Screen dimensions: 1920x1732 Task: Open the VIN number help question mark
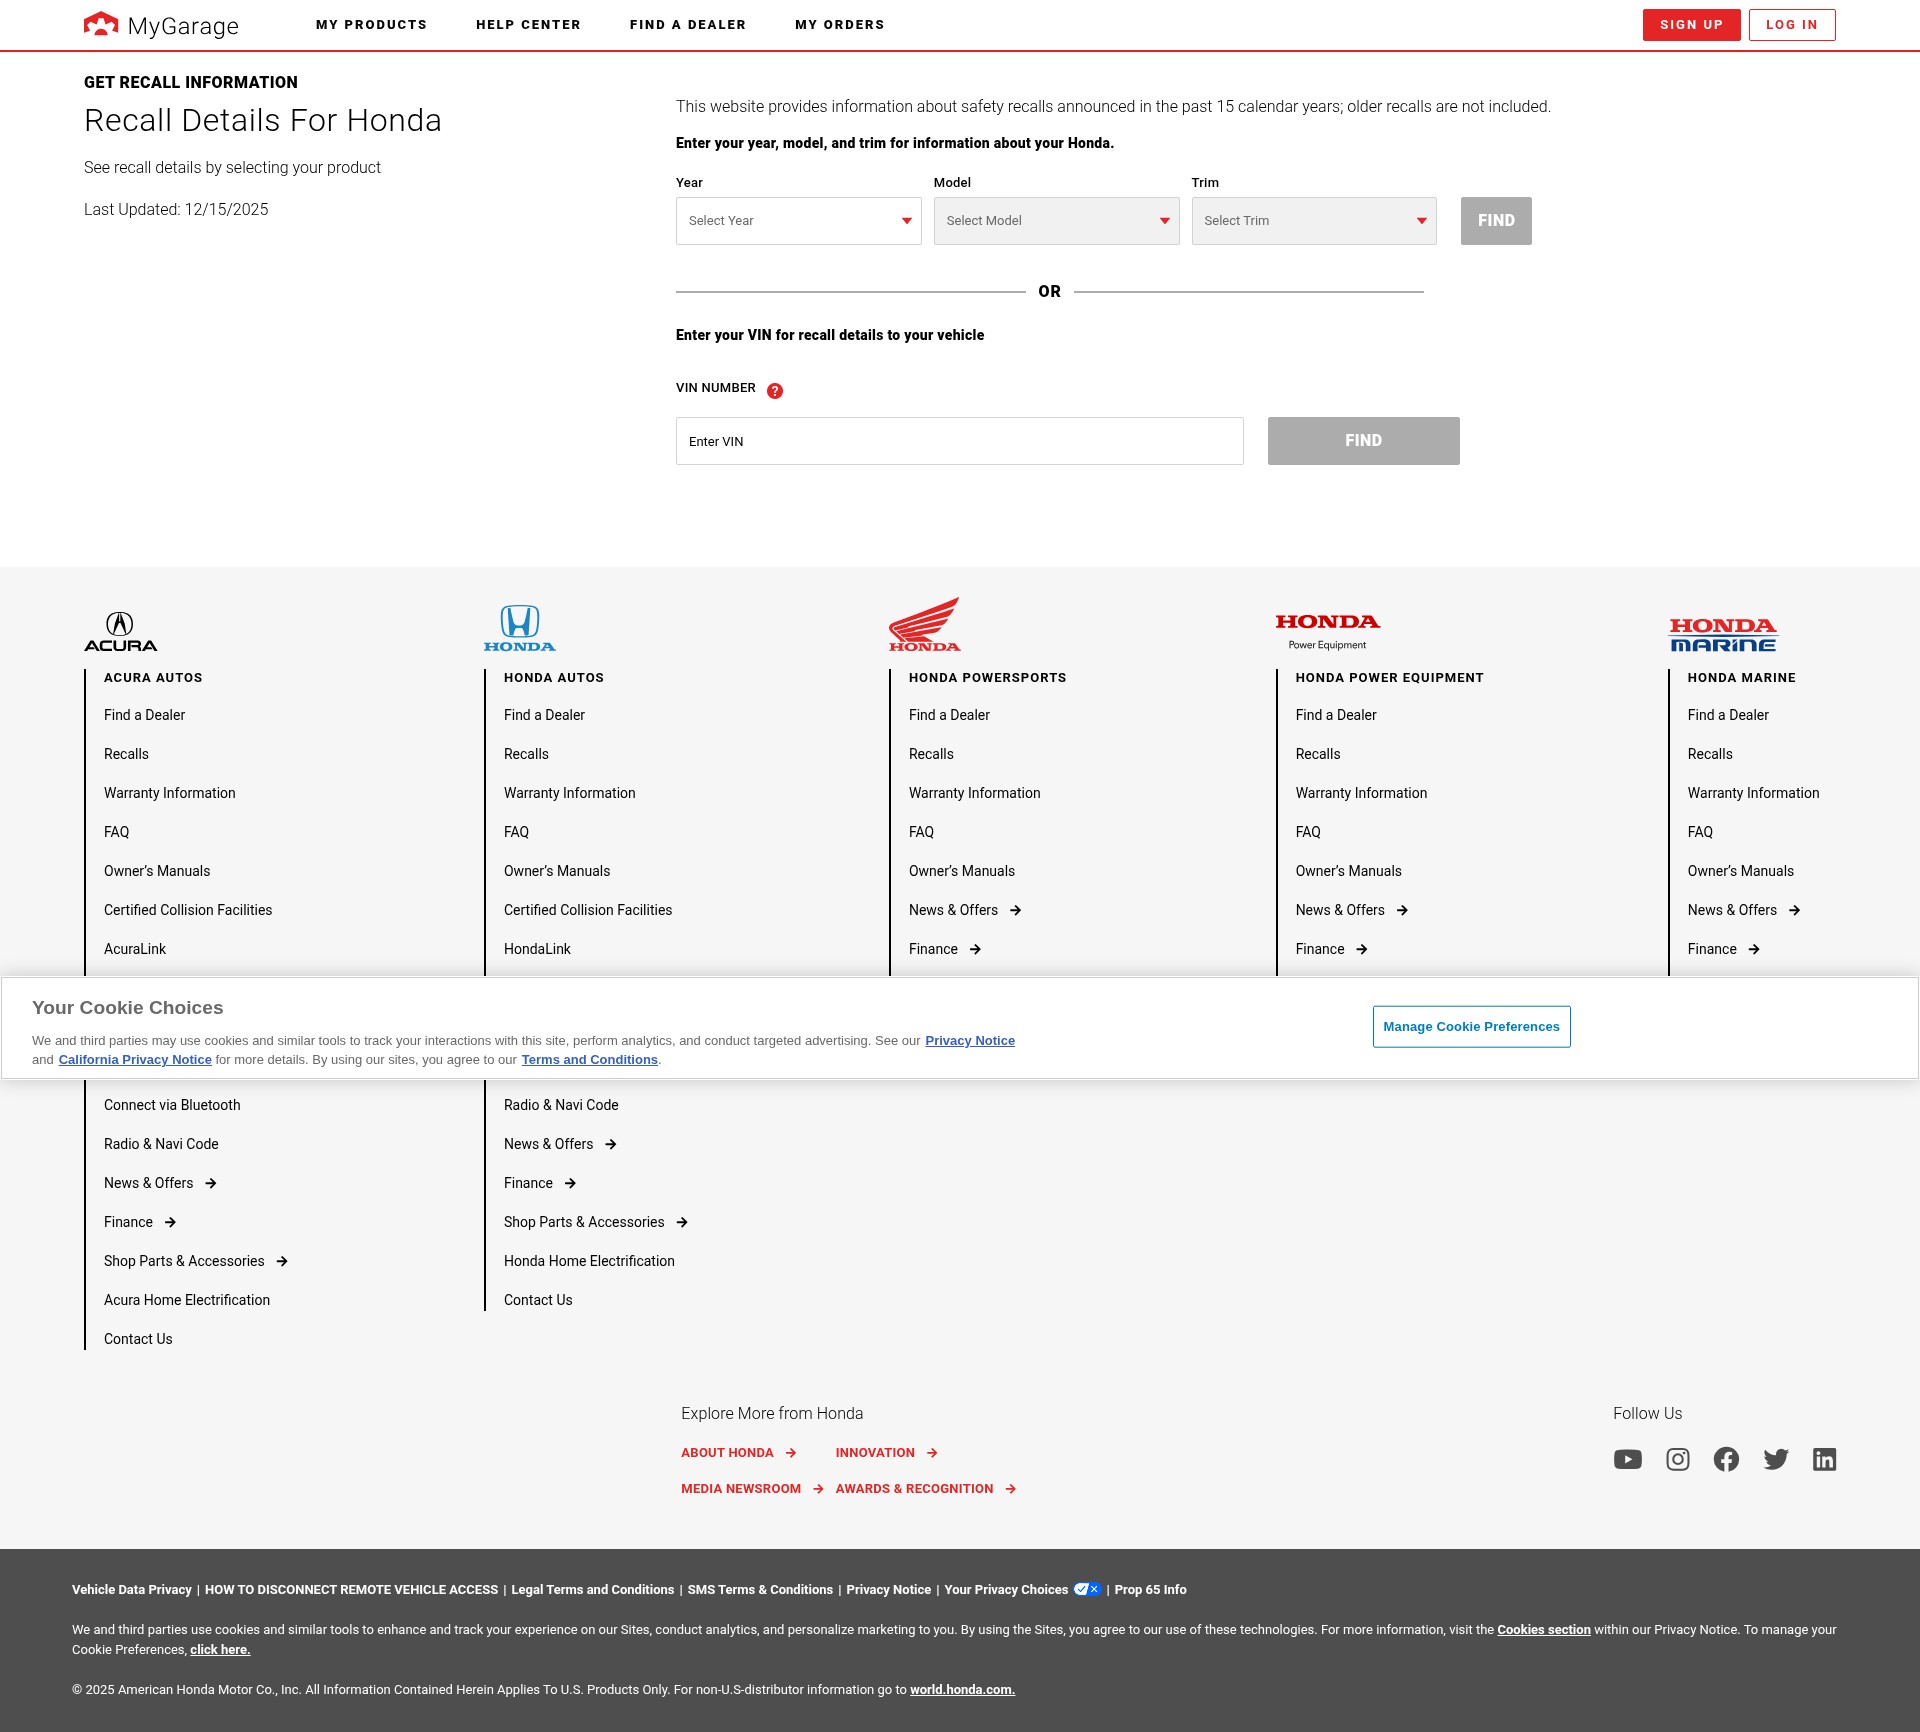pos(775,391)
